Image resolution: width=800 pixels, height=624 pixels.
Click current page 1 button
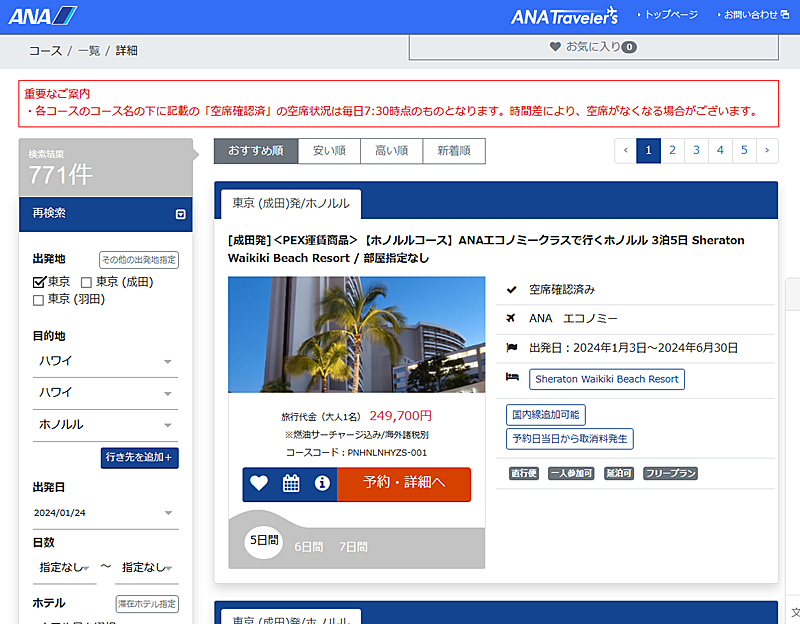[648, 151]
